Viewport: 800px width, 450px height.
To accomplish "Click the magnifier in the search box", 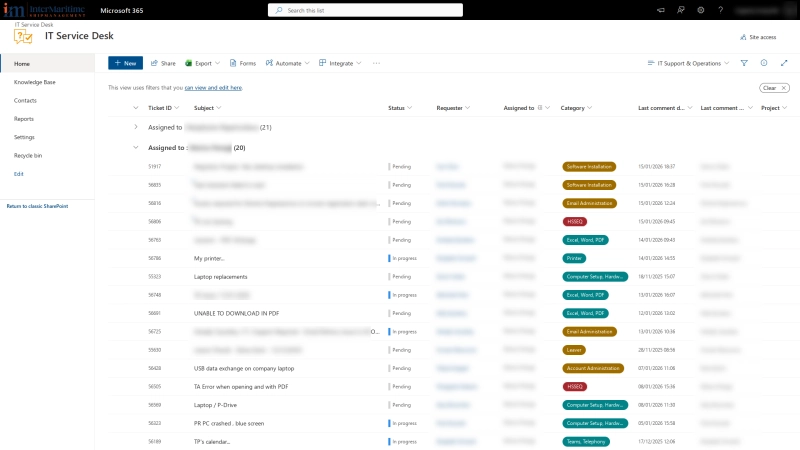I will click(x=279, y=10).
